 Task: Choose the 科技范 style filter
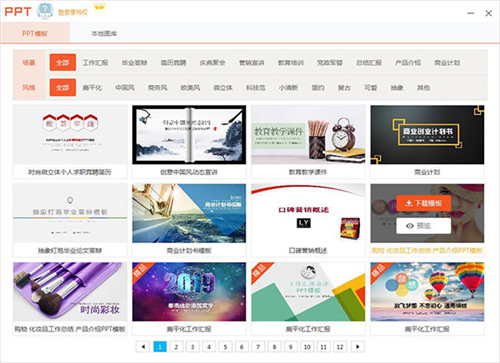pos(256,88)
